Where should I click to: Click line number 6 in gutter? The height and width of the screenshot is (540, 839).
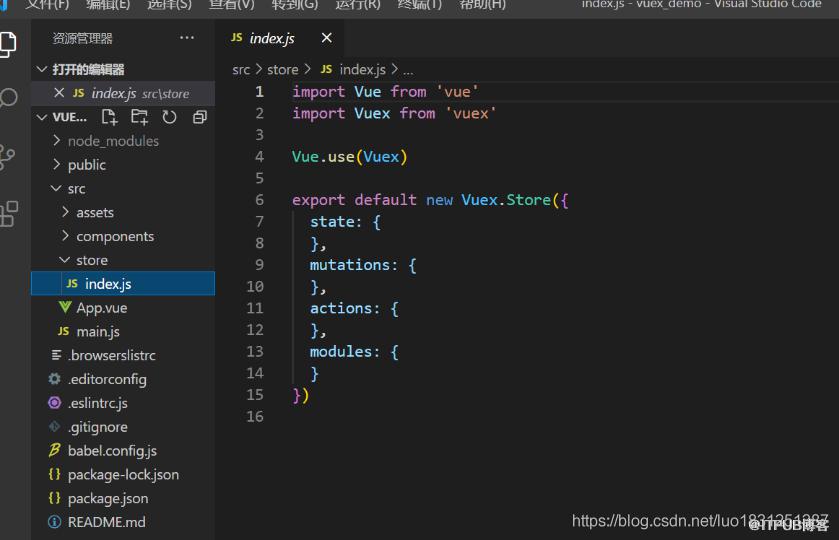[260, 200]
